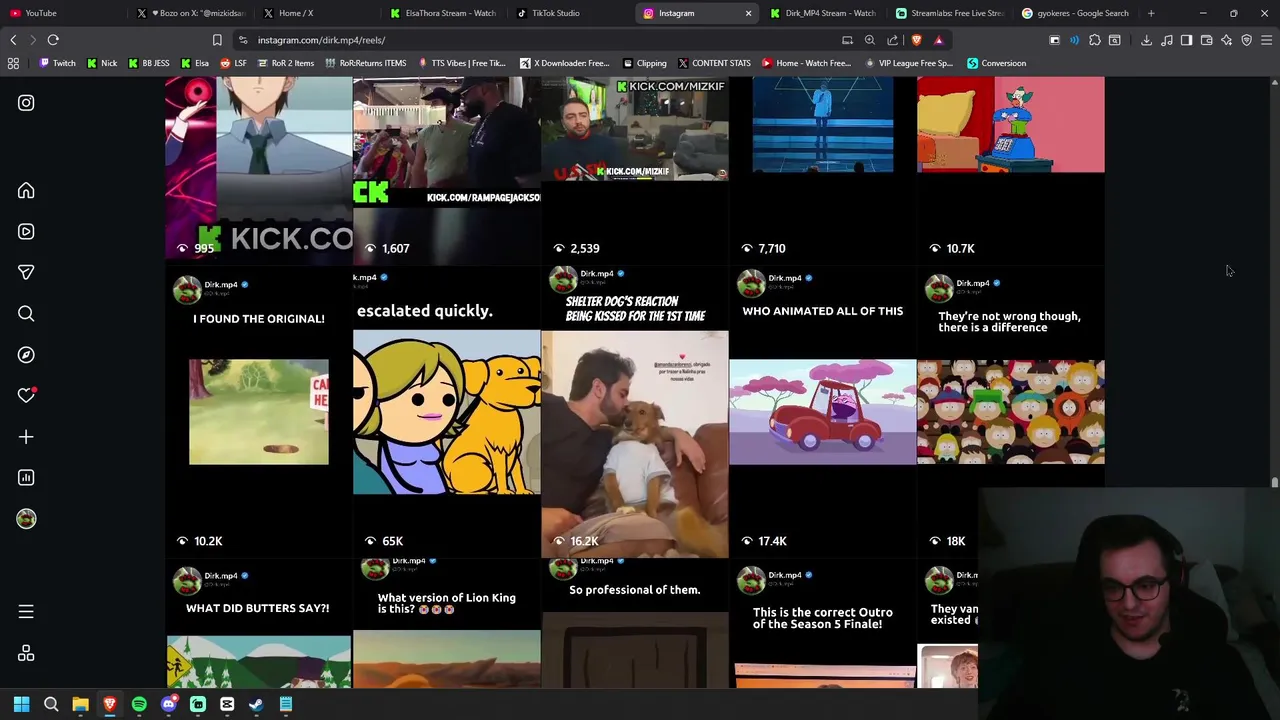Image resolution: width=1280 pixels, height=720 pixels.
Task: Open Clipping bookmark
Action: pyautogui.click(x=643, y=63)
